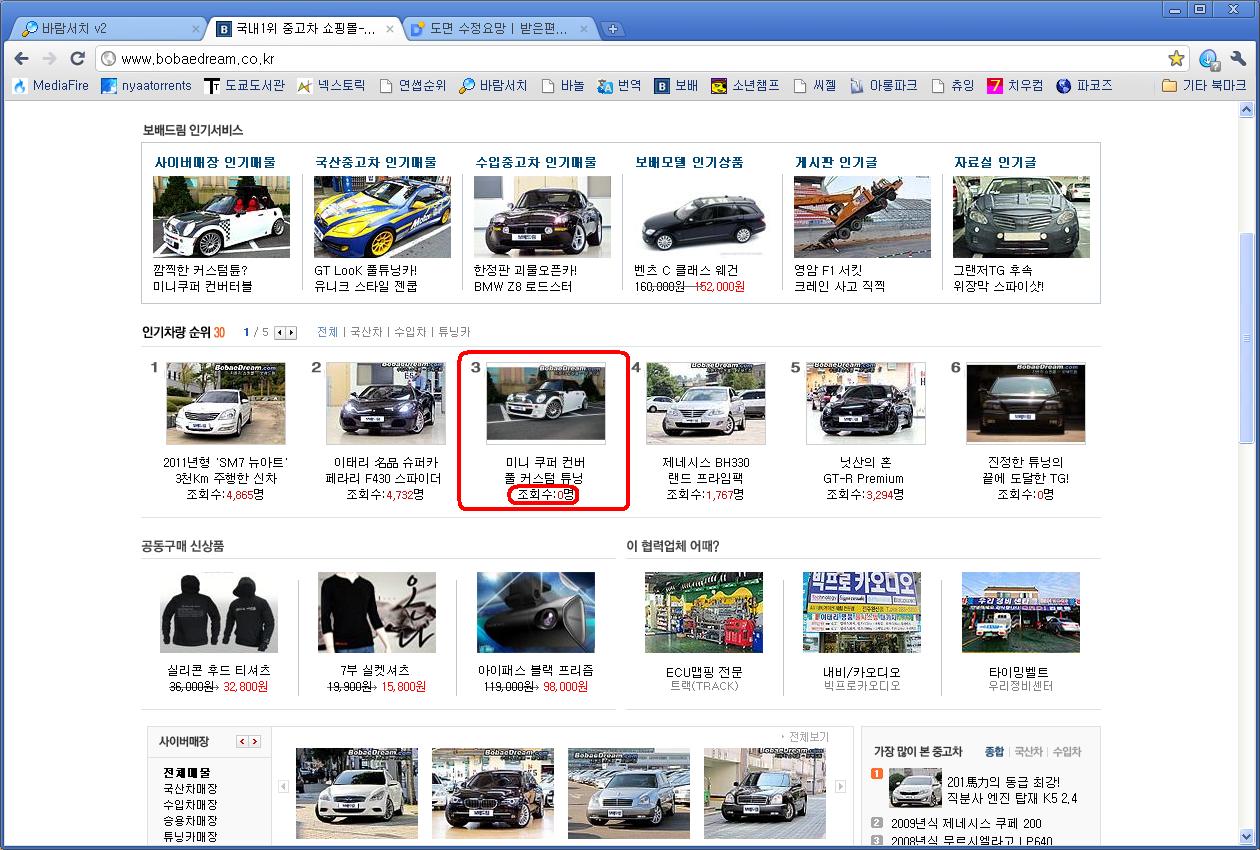Bookmark this page with the star icon
1260x850 pixels.
tap(1176, 59)
